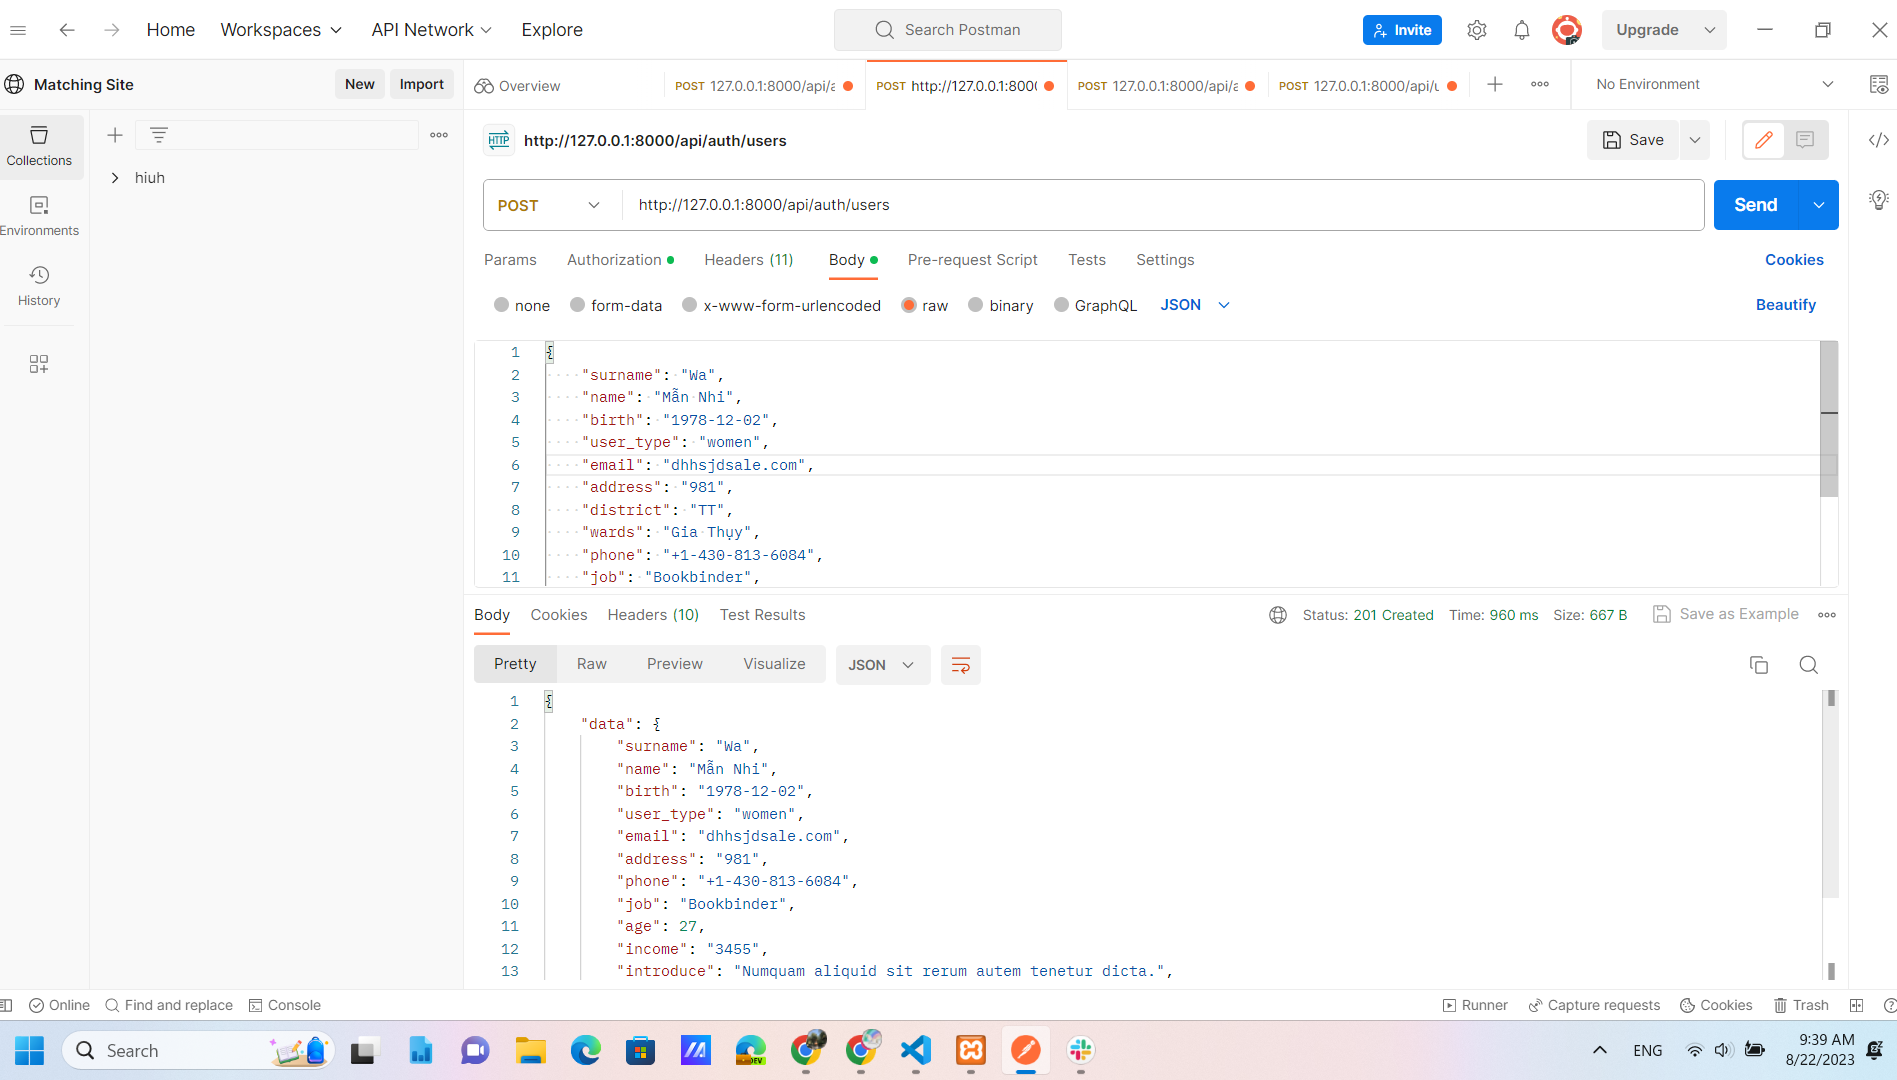Expand the Save options arrow
The height and width of the screenshot is (1080, 1897).
point(1695,140)
